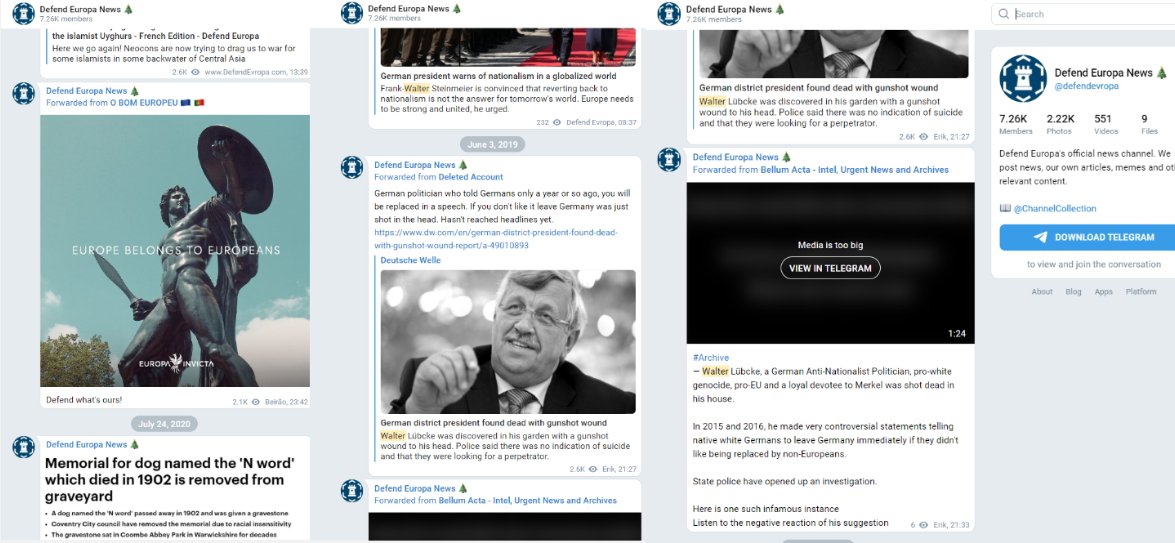Screen dimensions: 1175x543
Task: Open the Walter Lübcke black-and-white photo
Action: (508, 342)
